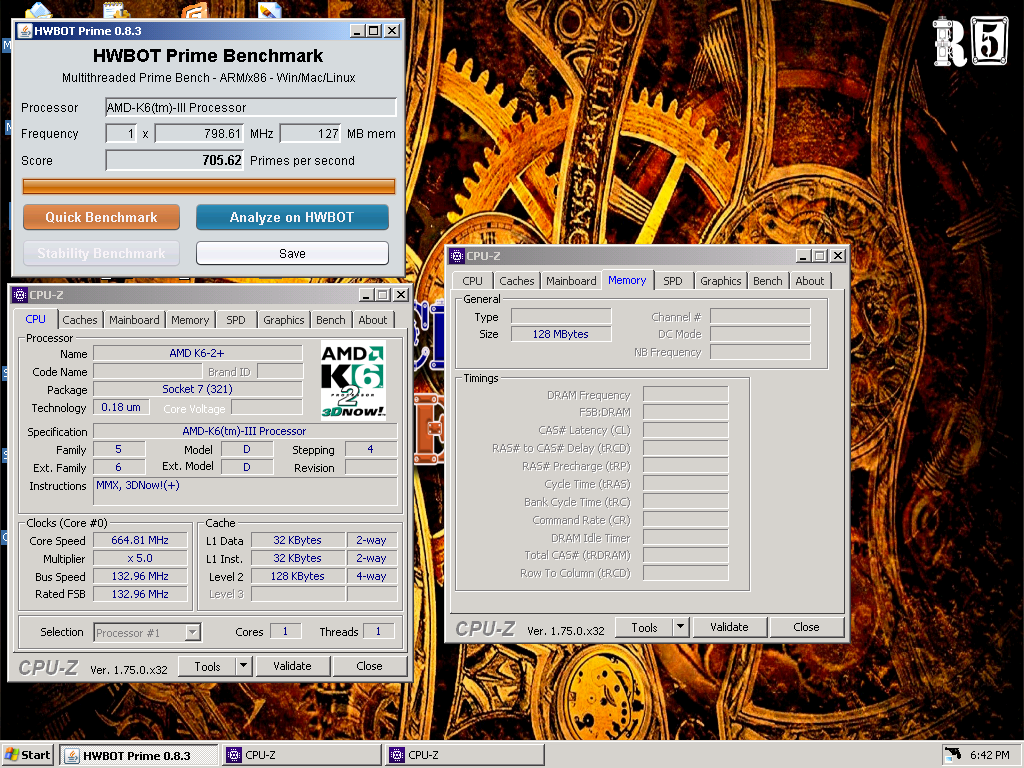
Task: Click Tools button in right CPU-Z window
Action: 644,627
